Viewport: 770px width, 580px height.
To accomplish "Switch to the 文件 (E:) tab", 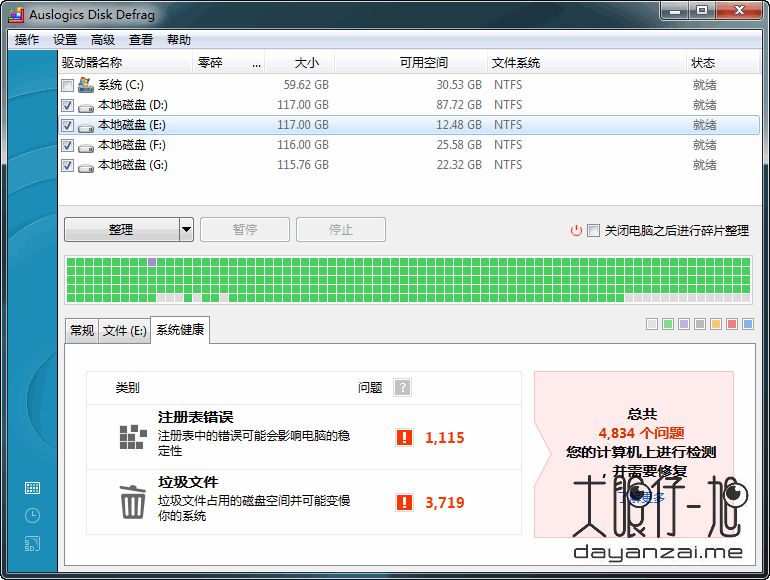I will (x=125, y=331).
